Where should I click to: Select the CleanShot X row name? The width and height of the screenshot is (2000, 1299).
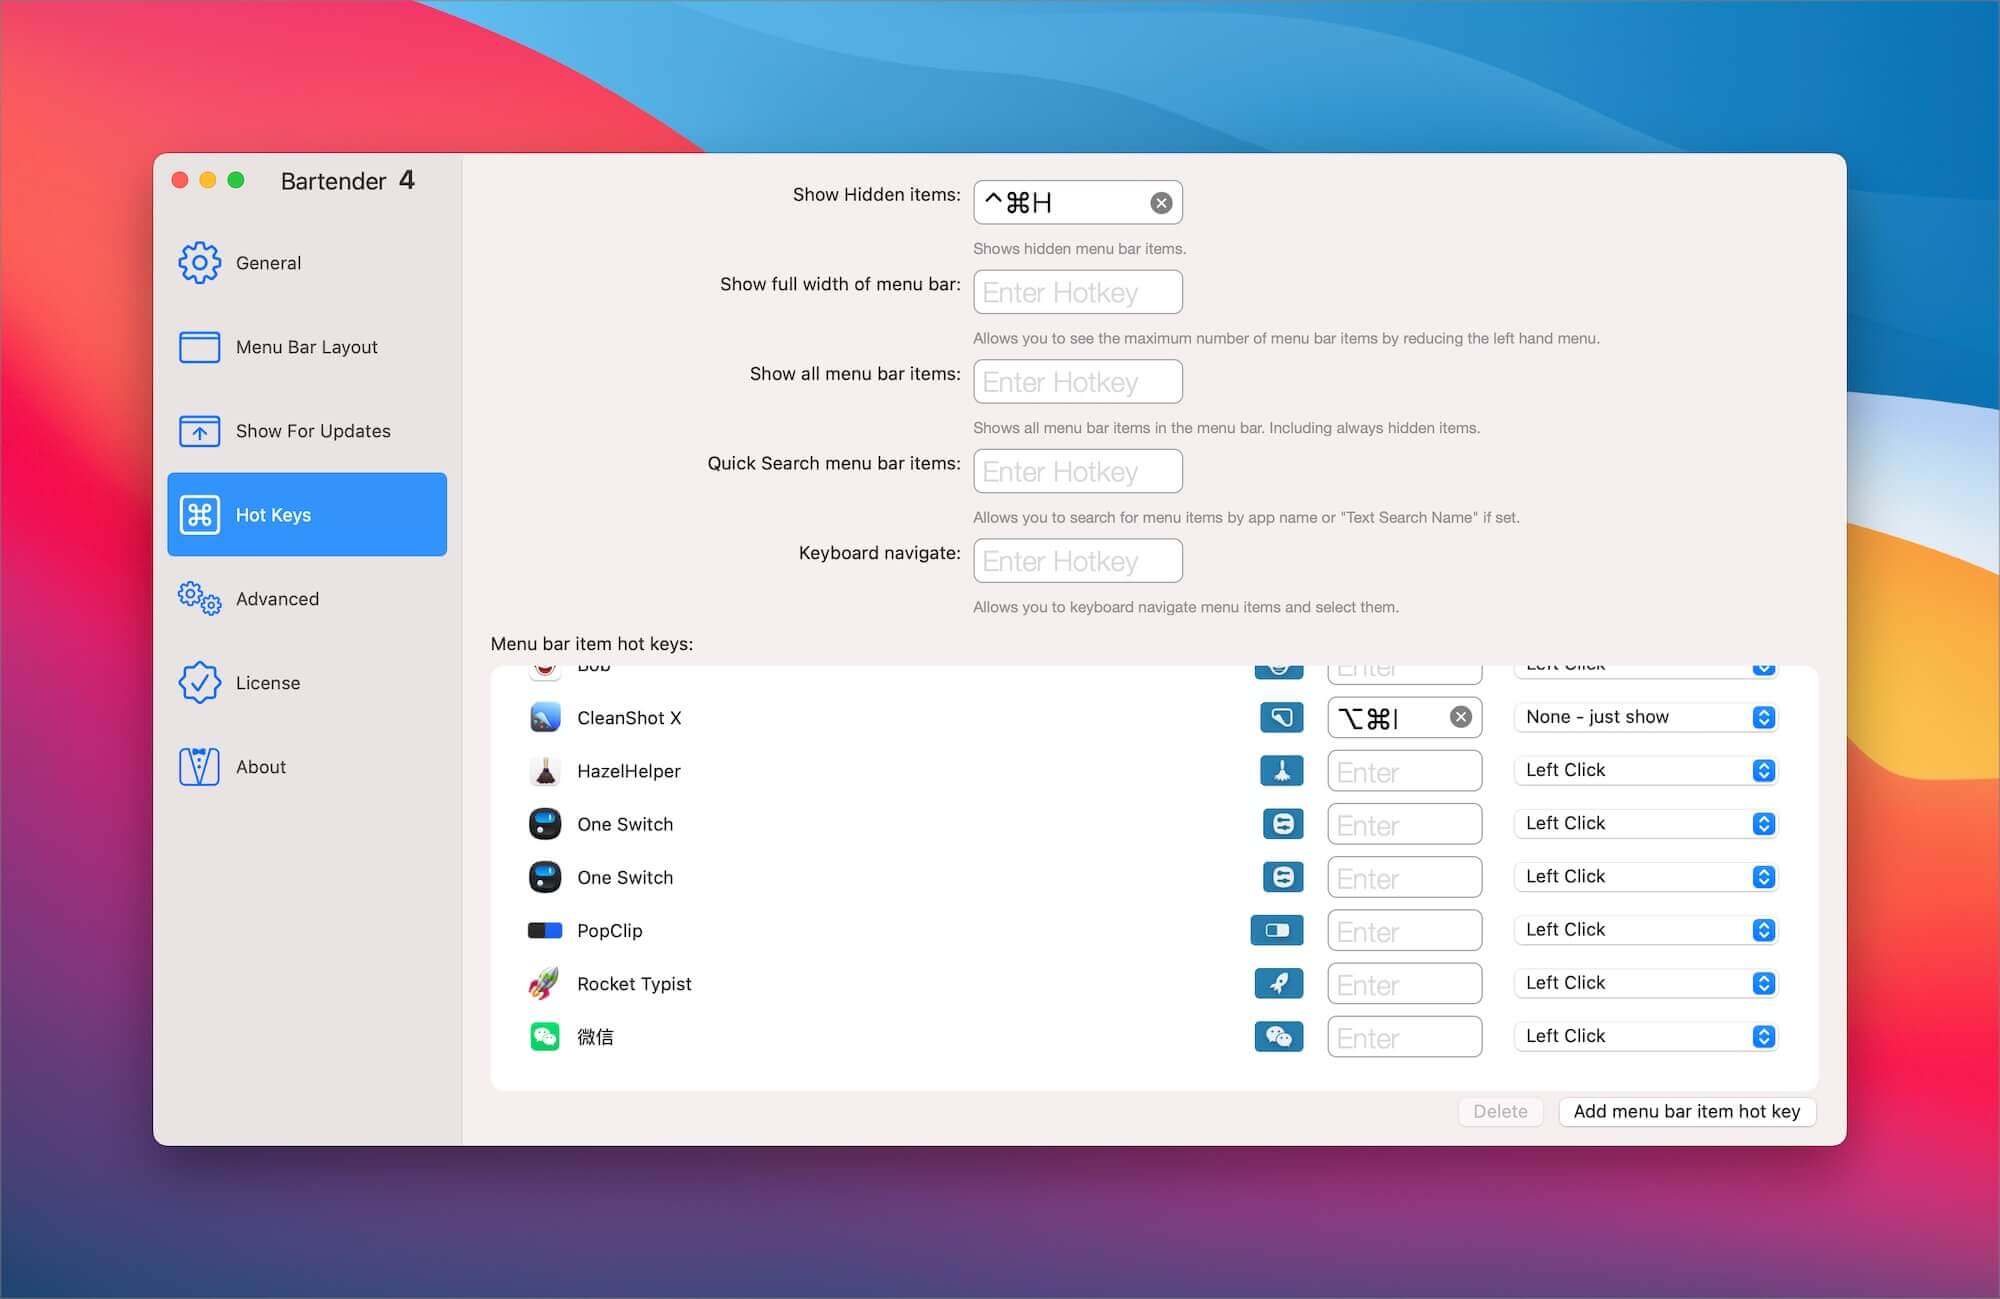coord(629,718)
